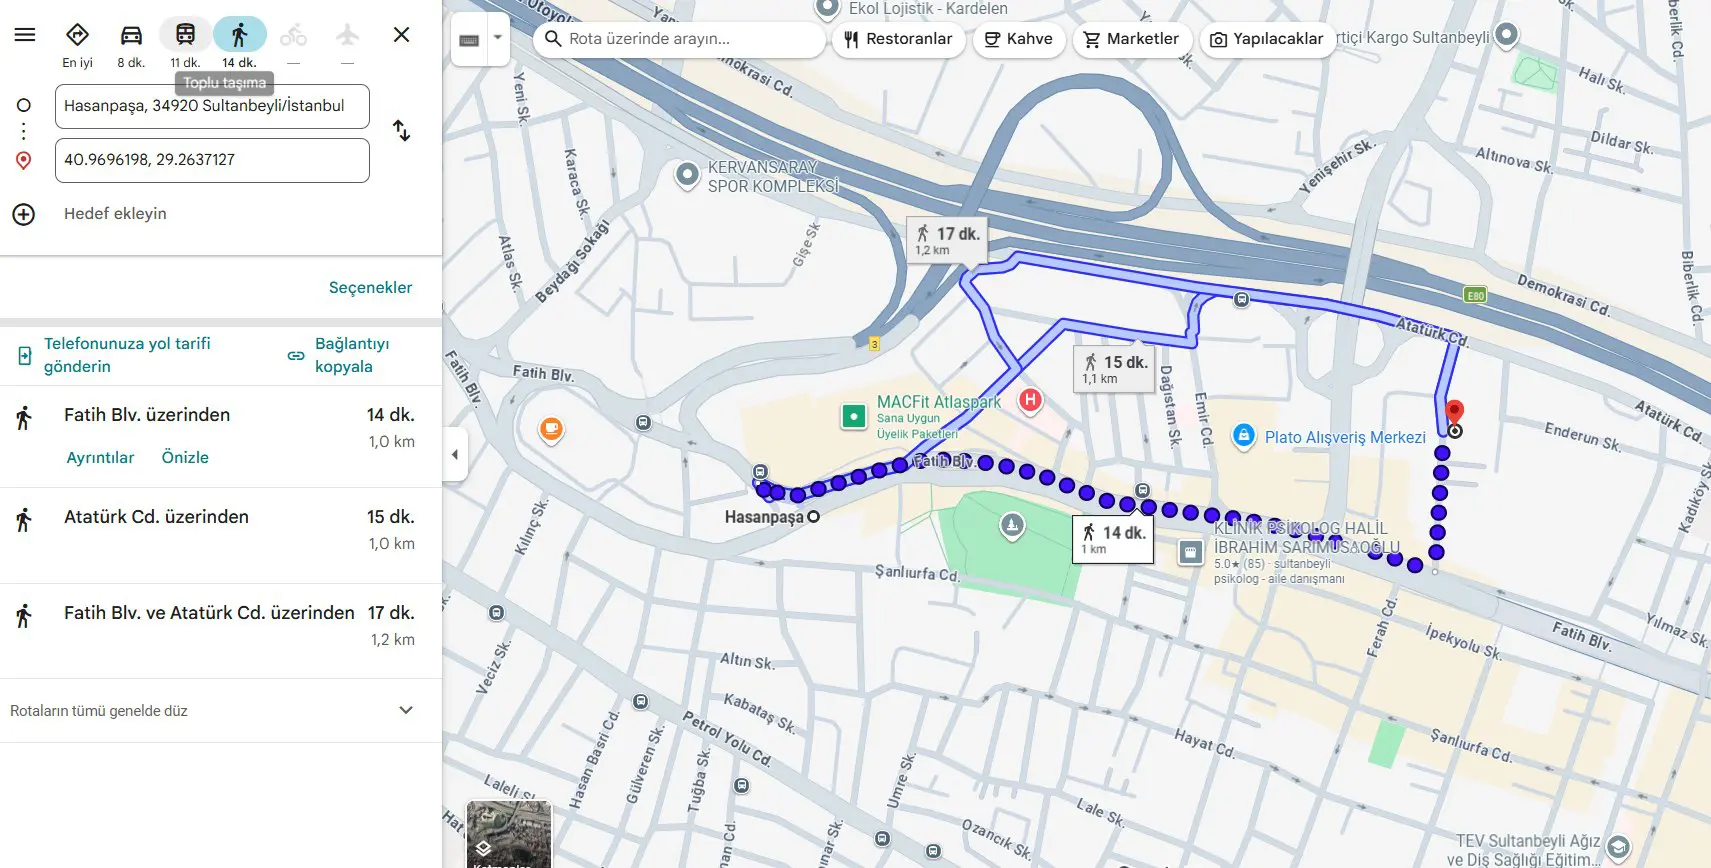Filter by Kahve along route
The image size is (1711, 868).
coord(1019,40)
